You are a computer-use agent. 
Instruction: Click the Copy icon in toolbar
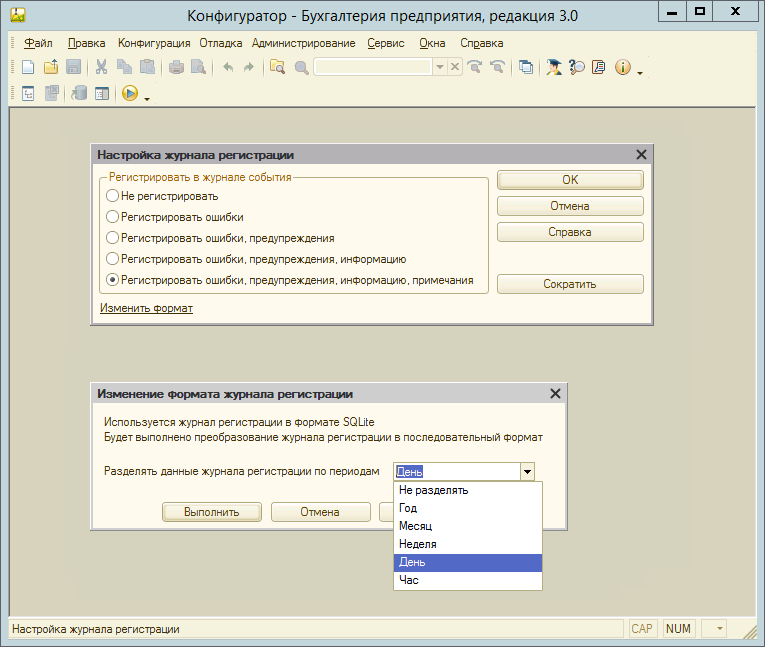click(124, 67)
